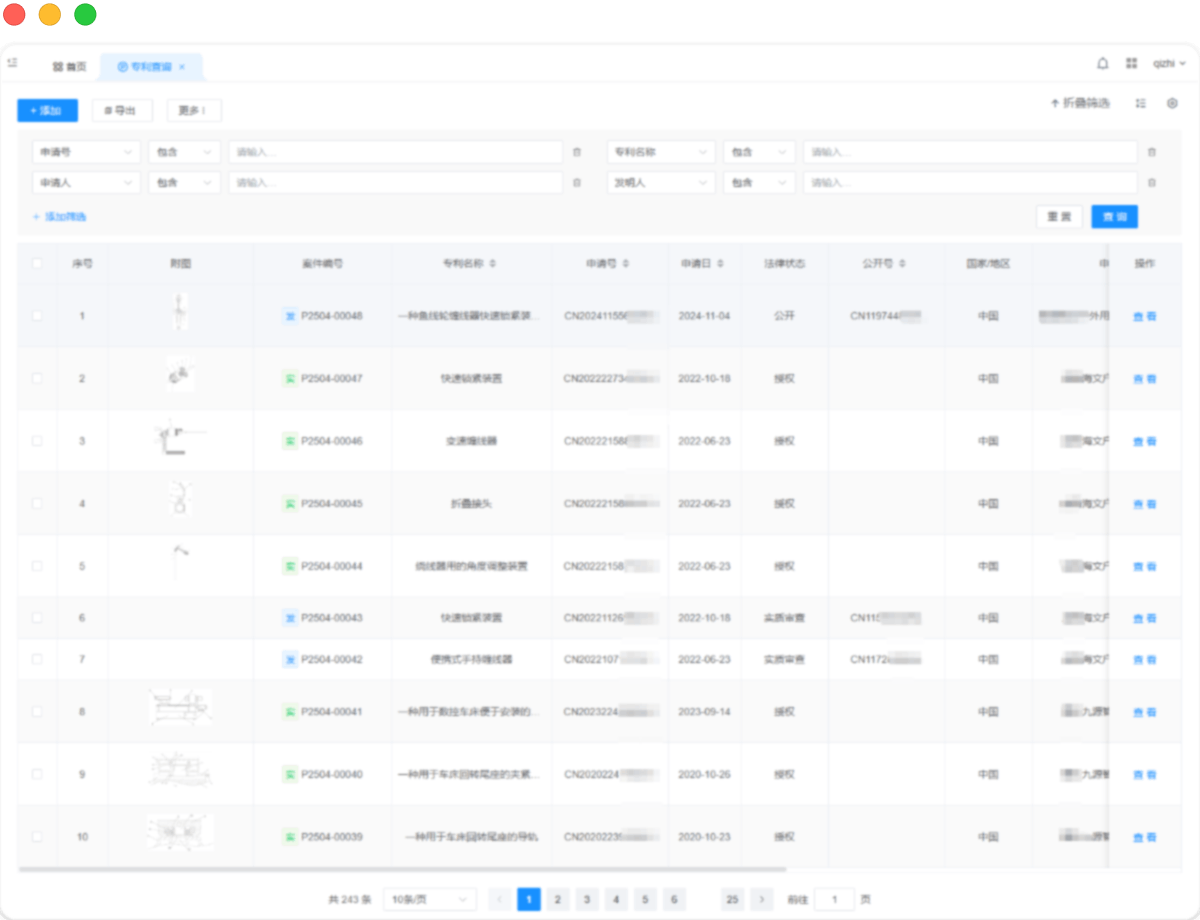Tick the select-all checkbox in table header
Screen dimensions: 1200x920
pyautogui.click(x=38, y=264)
